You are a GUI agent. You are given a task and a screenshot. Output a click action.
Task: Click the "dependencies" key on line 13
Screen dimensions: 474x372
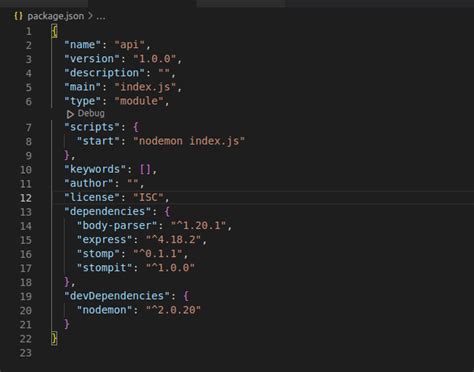pyautogui.click(x=107, y=211)
